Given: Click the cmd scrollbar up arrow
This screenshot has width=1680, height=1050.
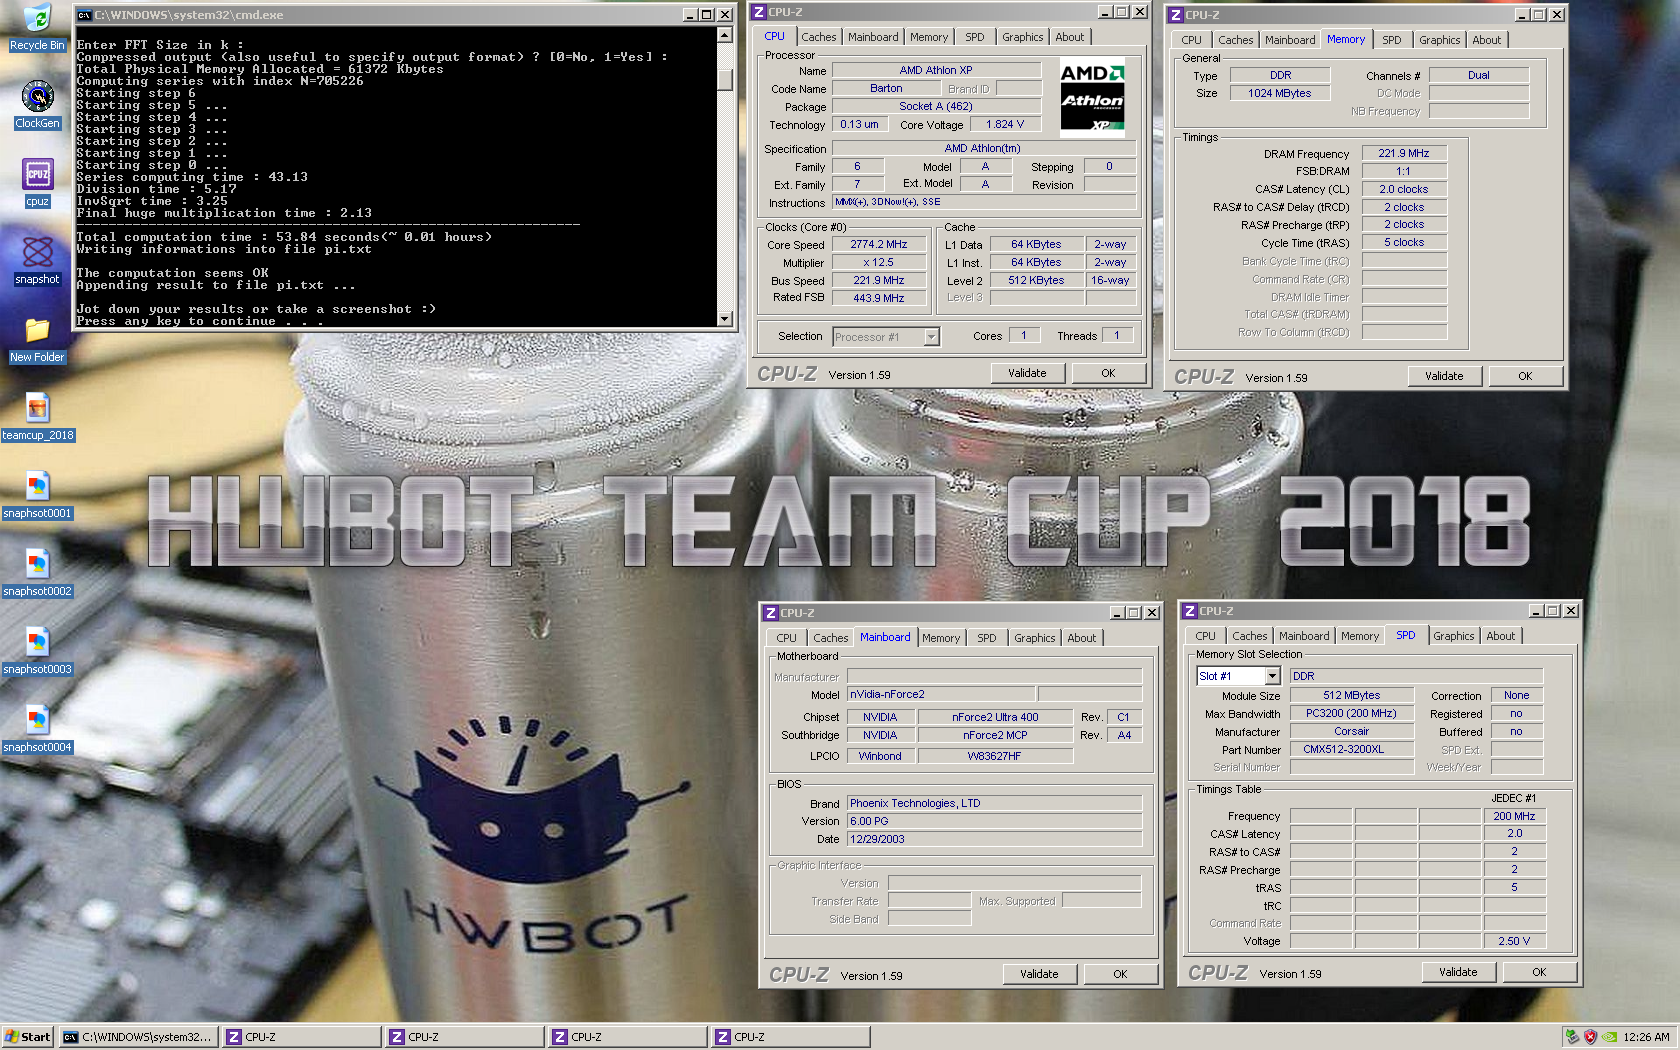Looking at the screenshot, I should click(725, 35).
